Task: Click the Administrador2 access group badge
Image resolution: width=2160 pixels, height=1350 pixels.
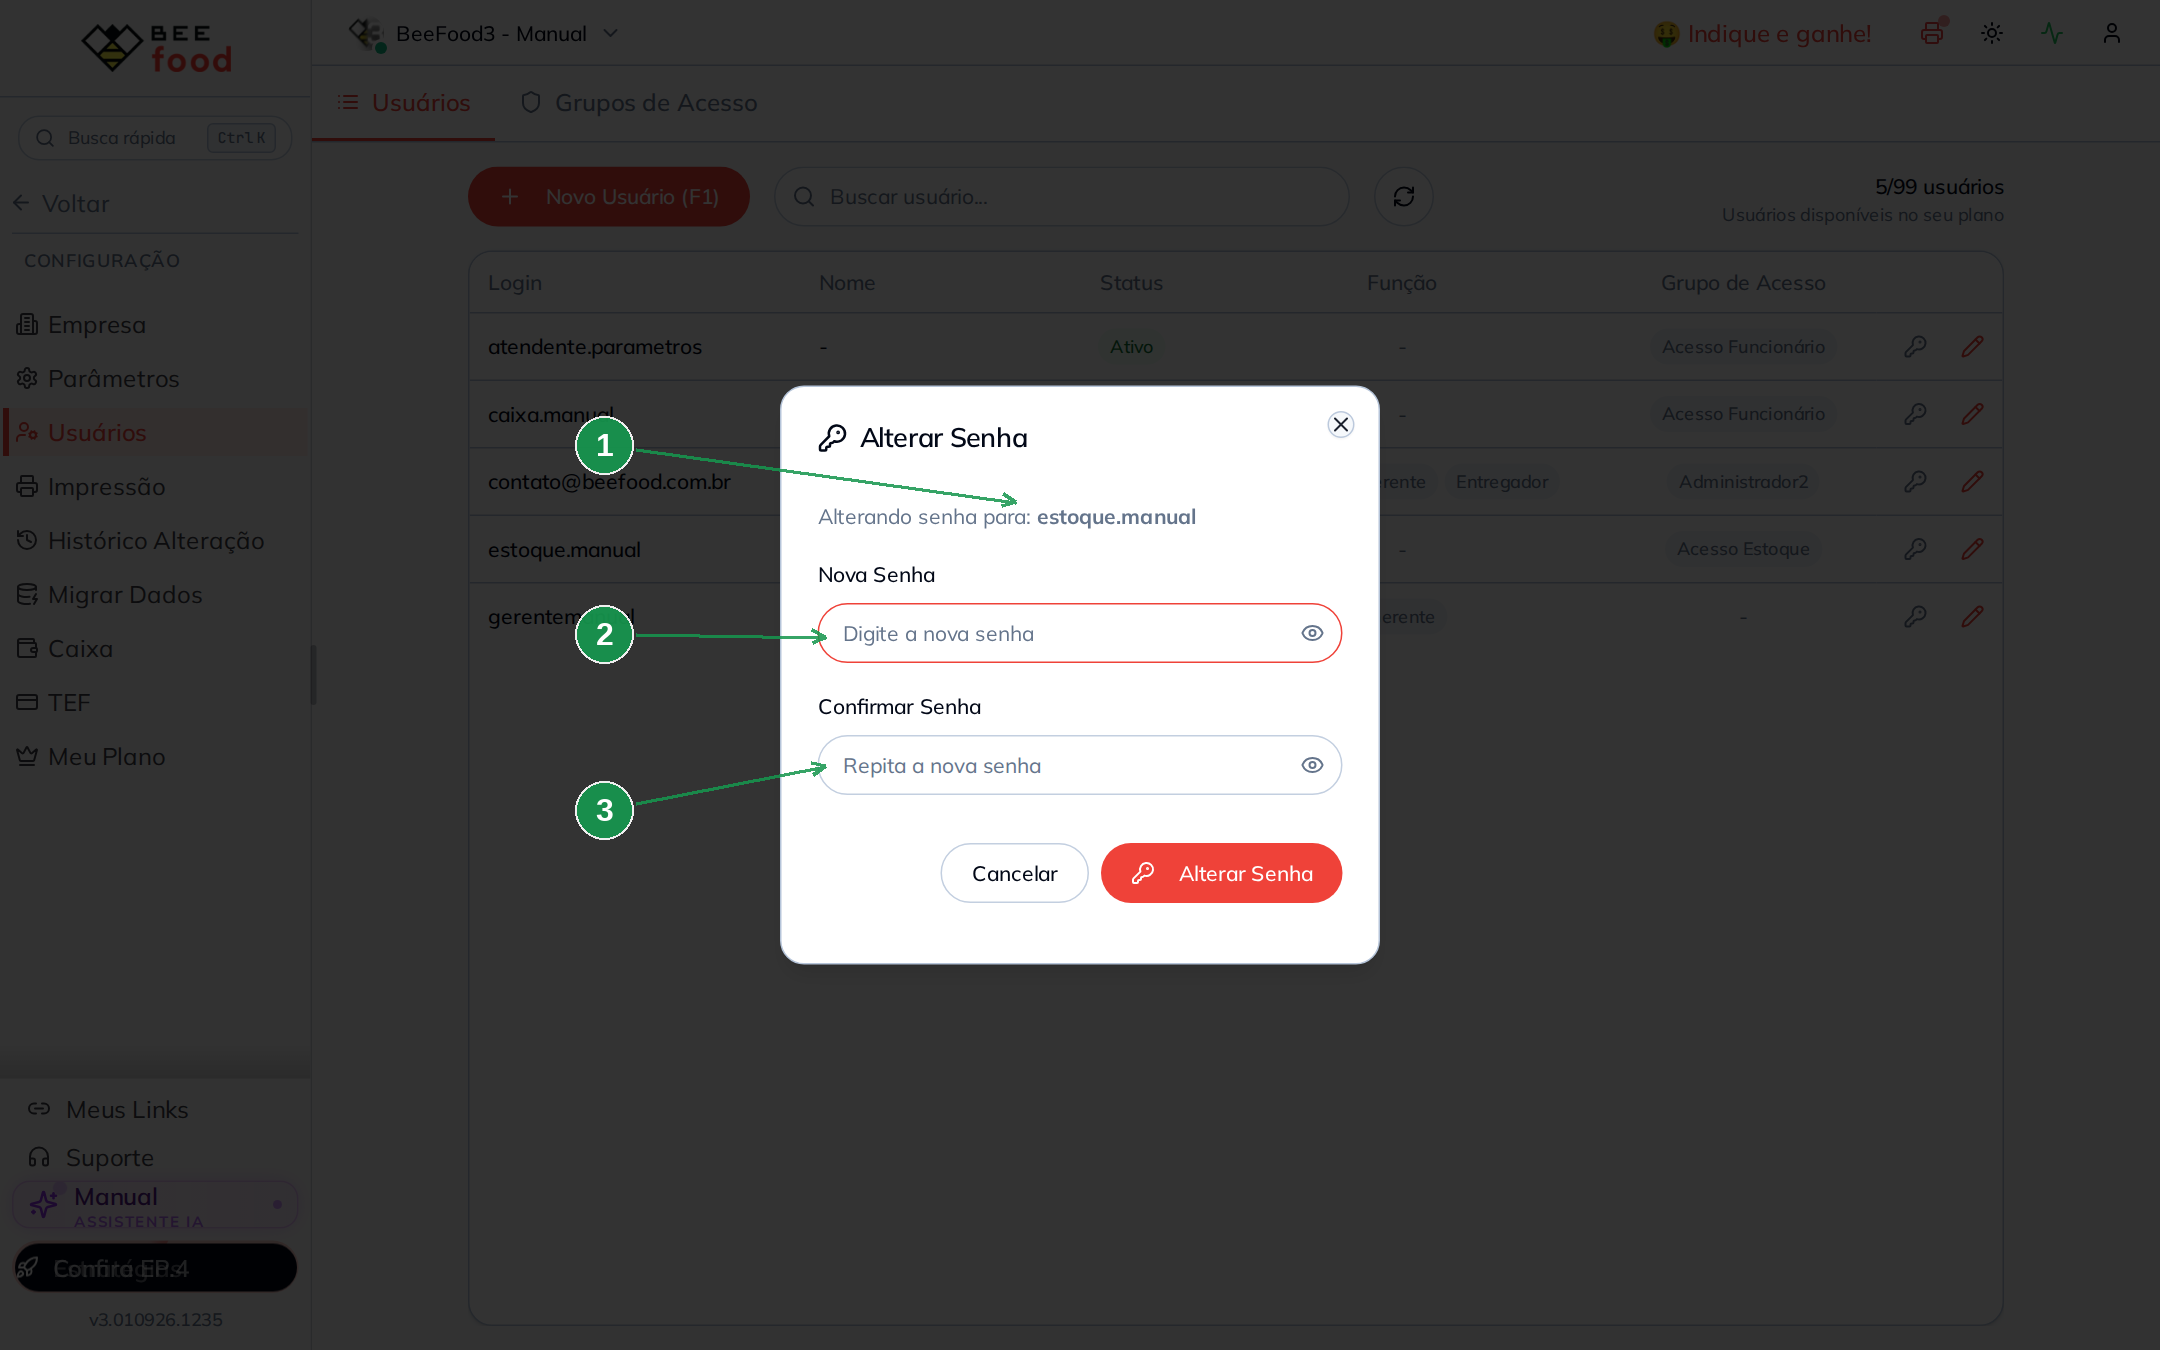Action: [1743, 482]
